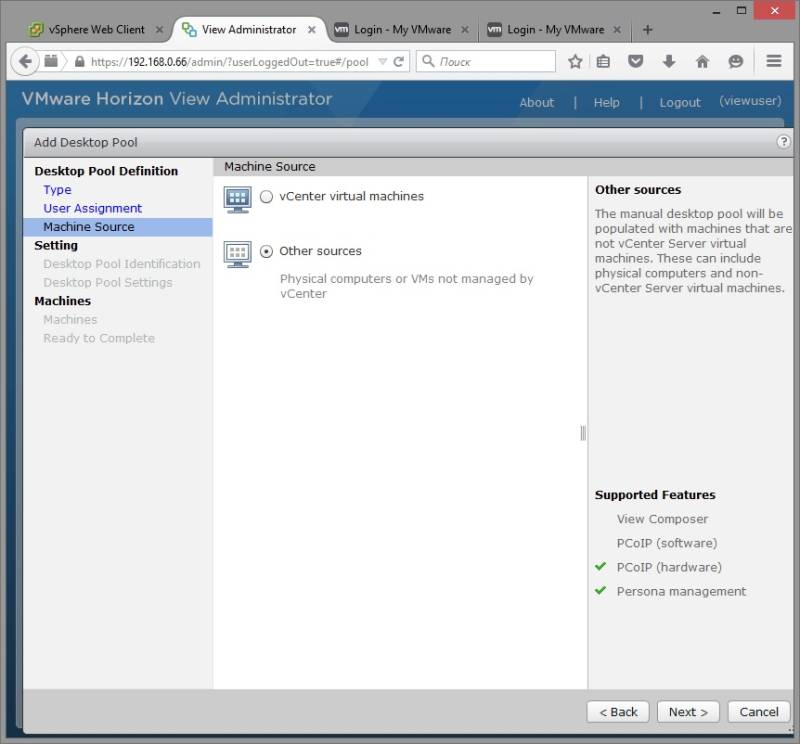
Task: Open the bookmarks list icon
Action: [x=603, y=62]
